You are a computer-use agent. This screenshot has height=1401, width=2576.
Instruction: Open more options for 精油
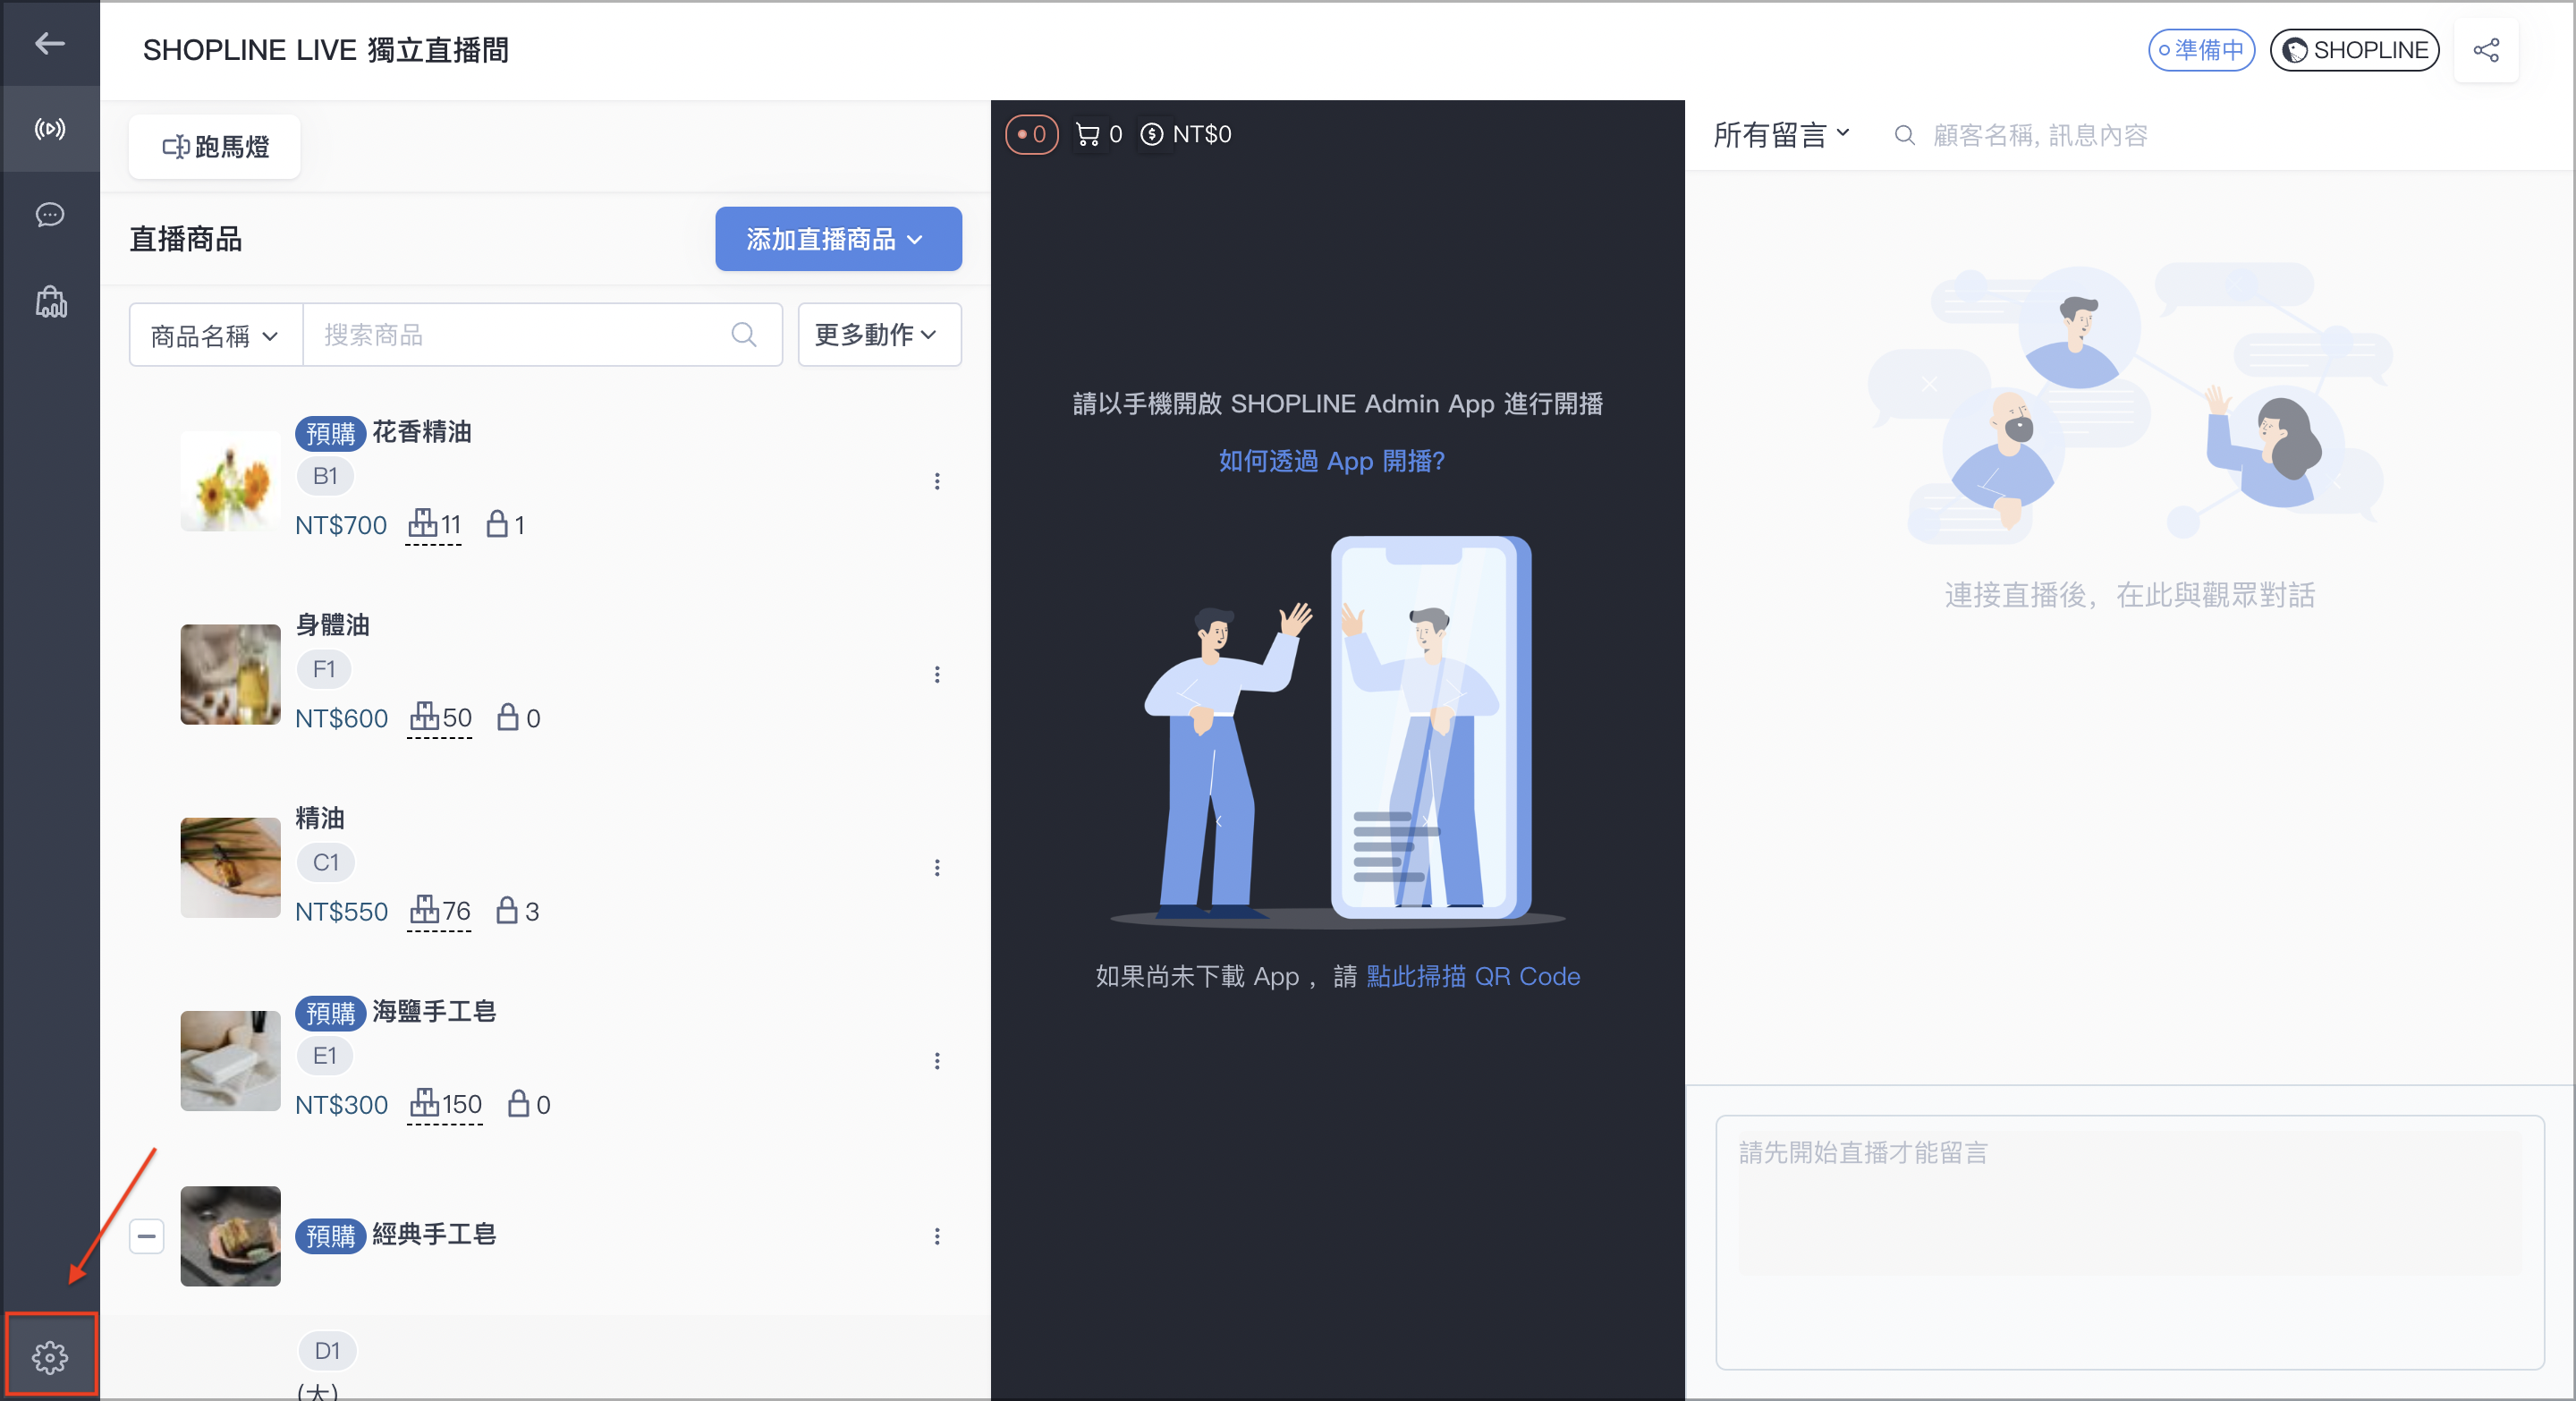pyautogui.click(x=937, y=867)
